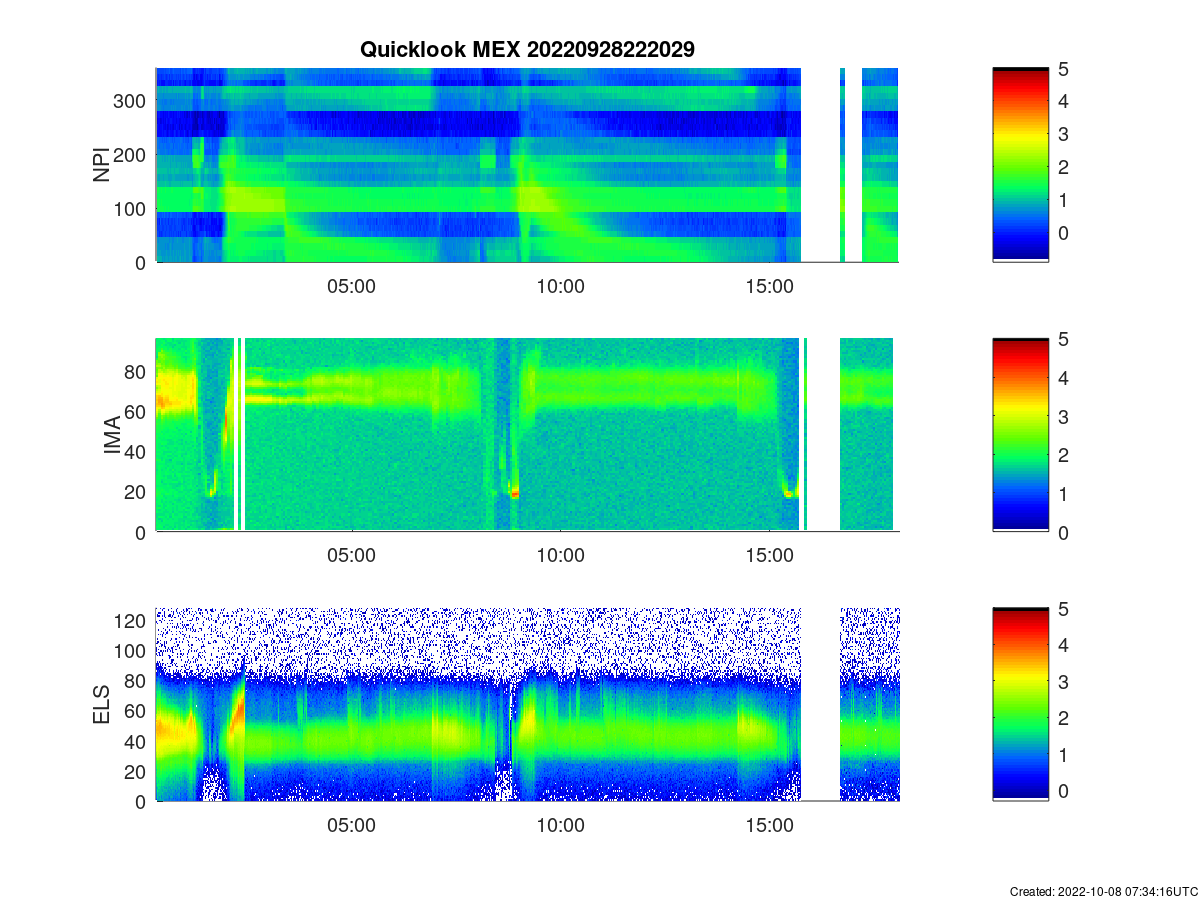Click the 15:00 tick under IMA panel
This screenshot has width=1200, height=900.
[x=768, y=556]
